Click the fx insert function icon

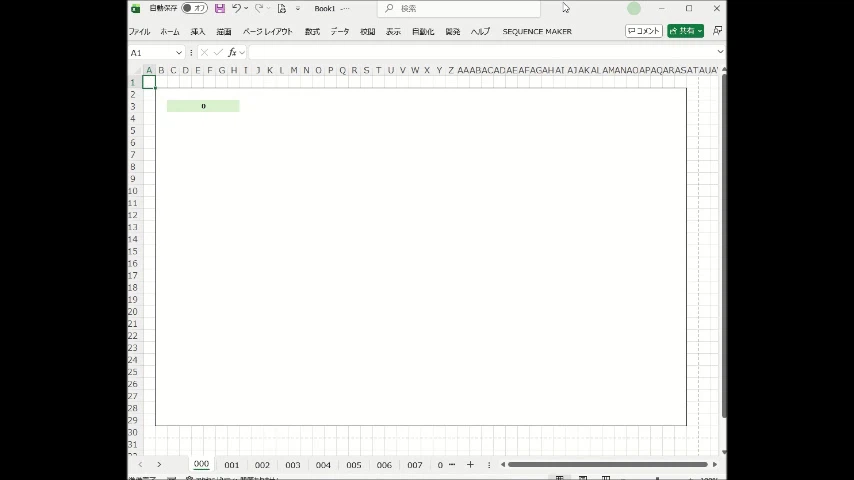coord(232,52)
